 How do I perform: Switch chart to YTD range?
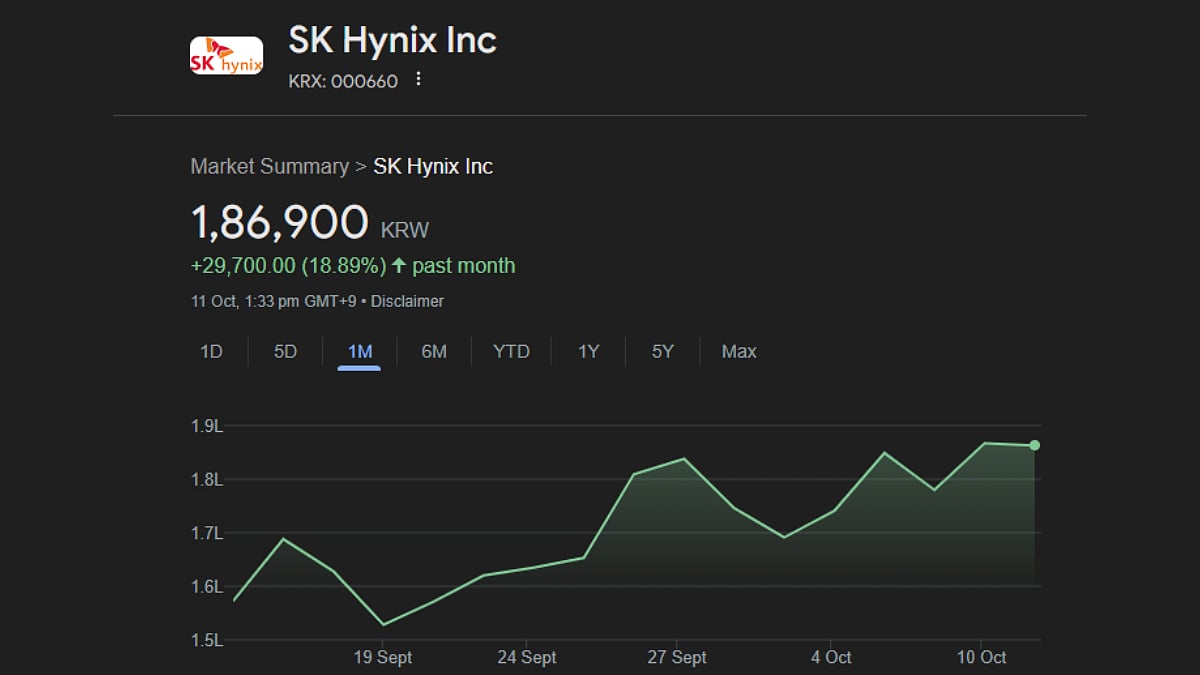tap(511, 352)
